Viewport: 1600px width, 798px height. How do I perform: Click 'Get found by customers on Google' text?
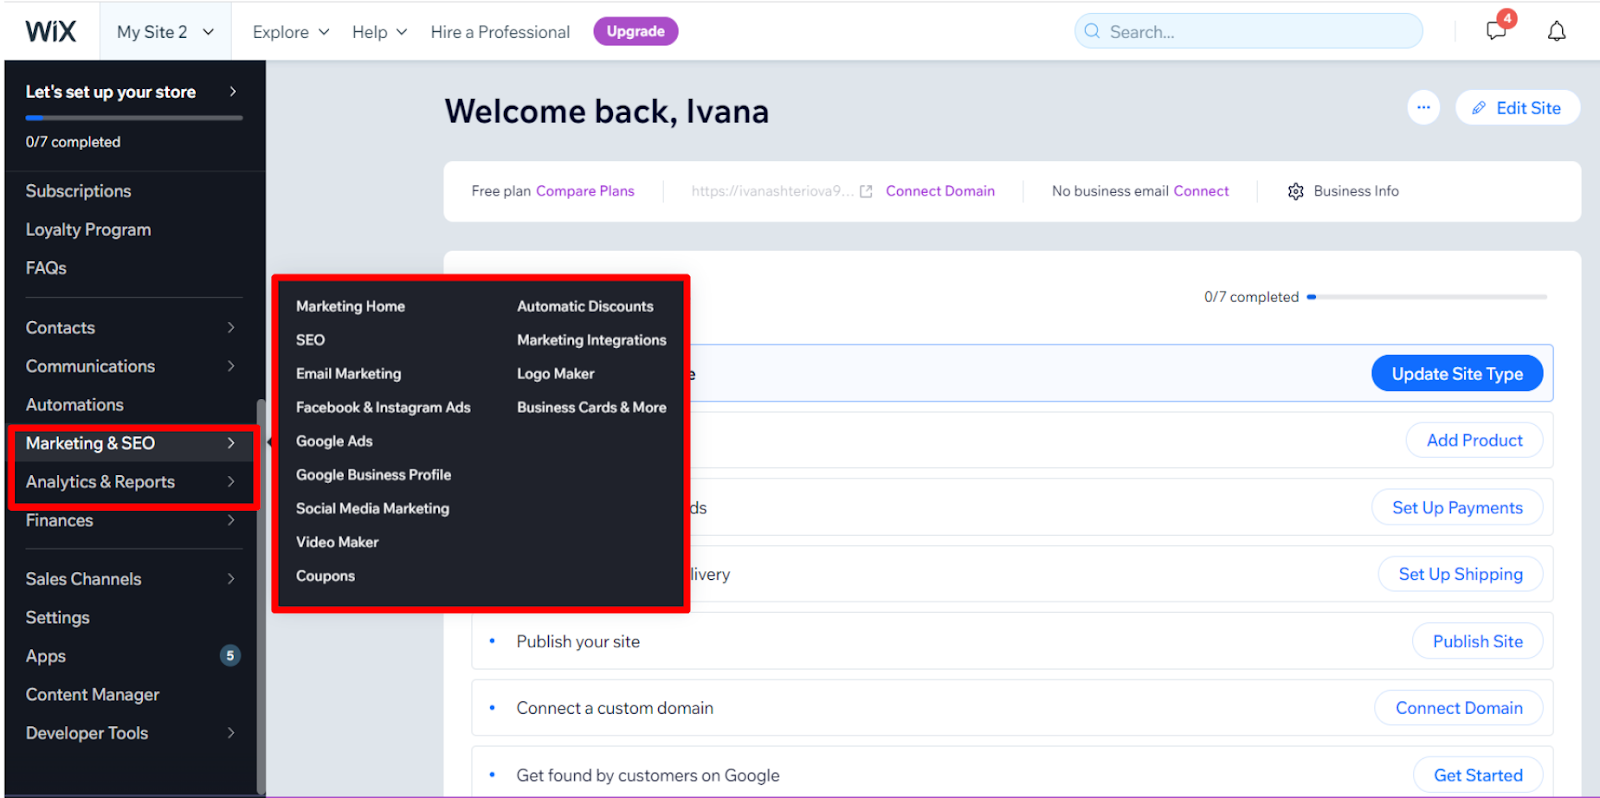[x=648, y=775]
